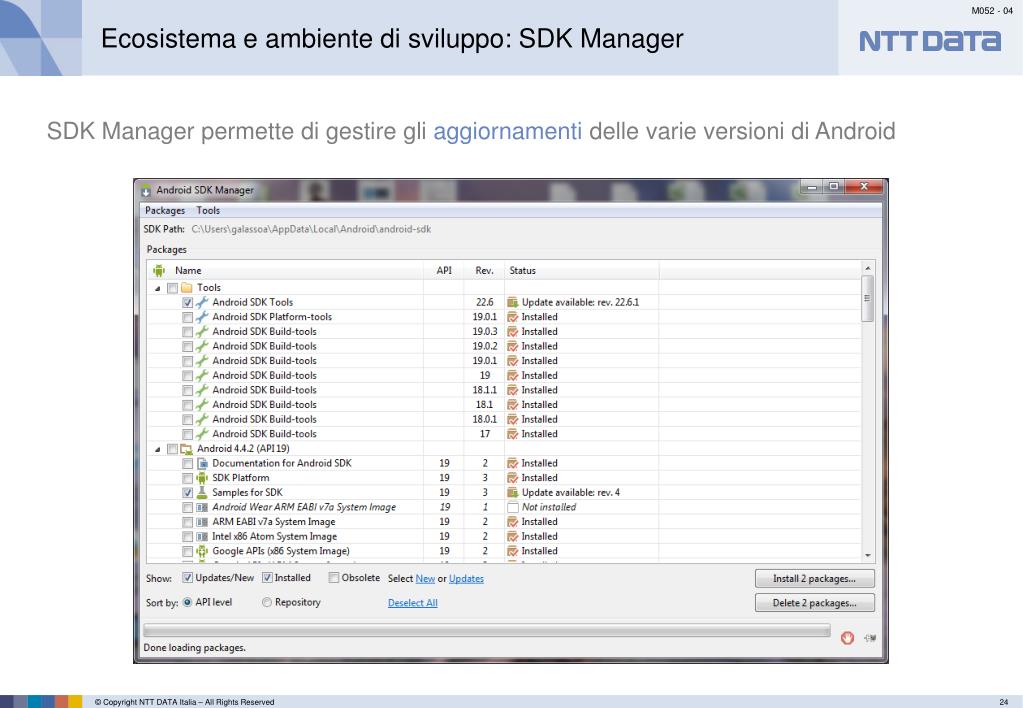The height and width of the screenshot is (708, 1023).
Task: Click installed status icon for Android SDK Platform-tools
Action: (x=513, y=317)
